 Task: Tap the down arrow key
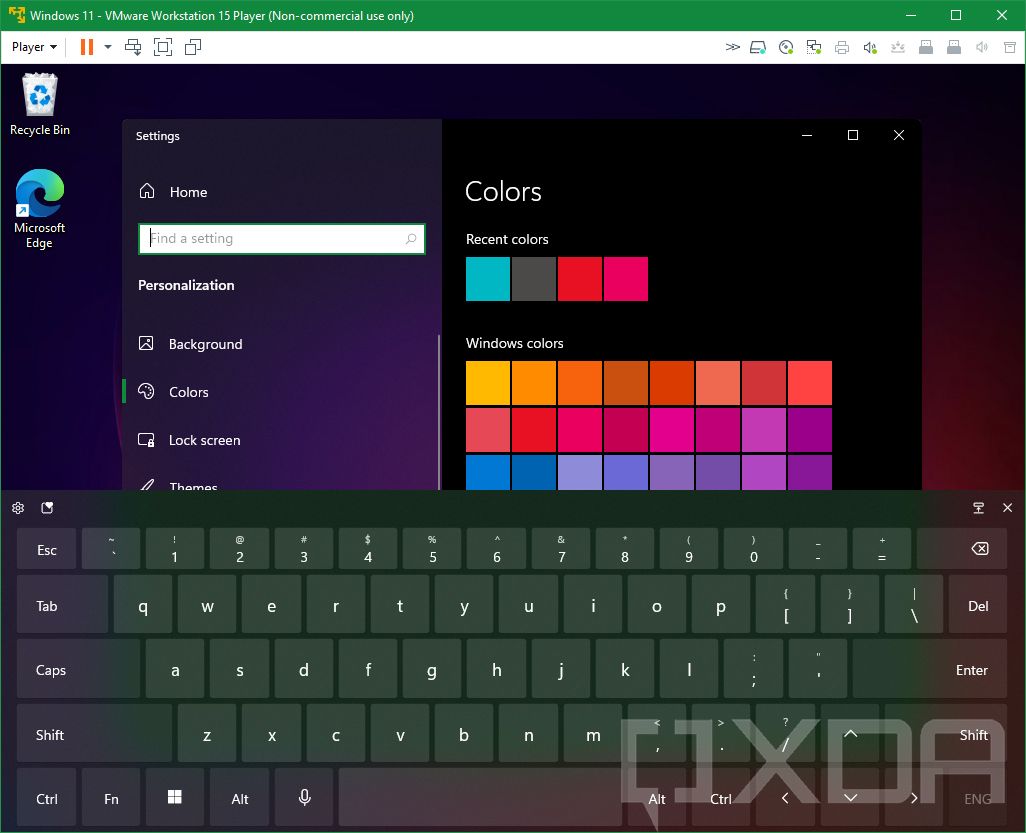point(850,798)
